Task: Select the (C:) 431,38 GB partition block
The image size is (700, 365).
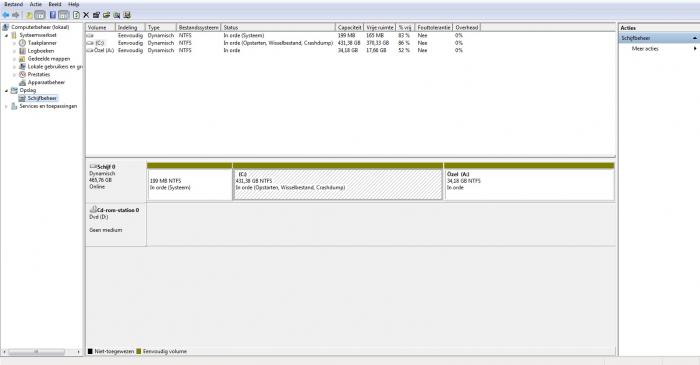Action: (x=338, y=182)
